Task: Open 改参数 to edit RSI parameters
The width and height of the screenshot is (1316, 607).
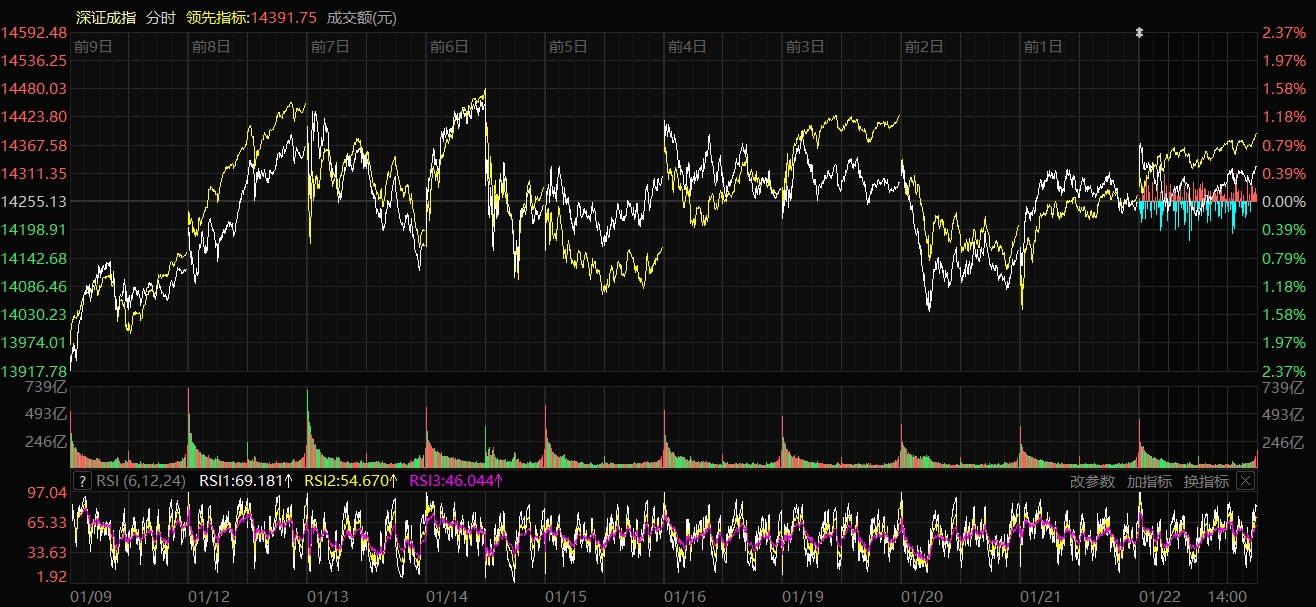Action: pyautogui.click(x=1092, y=481)
